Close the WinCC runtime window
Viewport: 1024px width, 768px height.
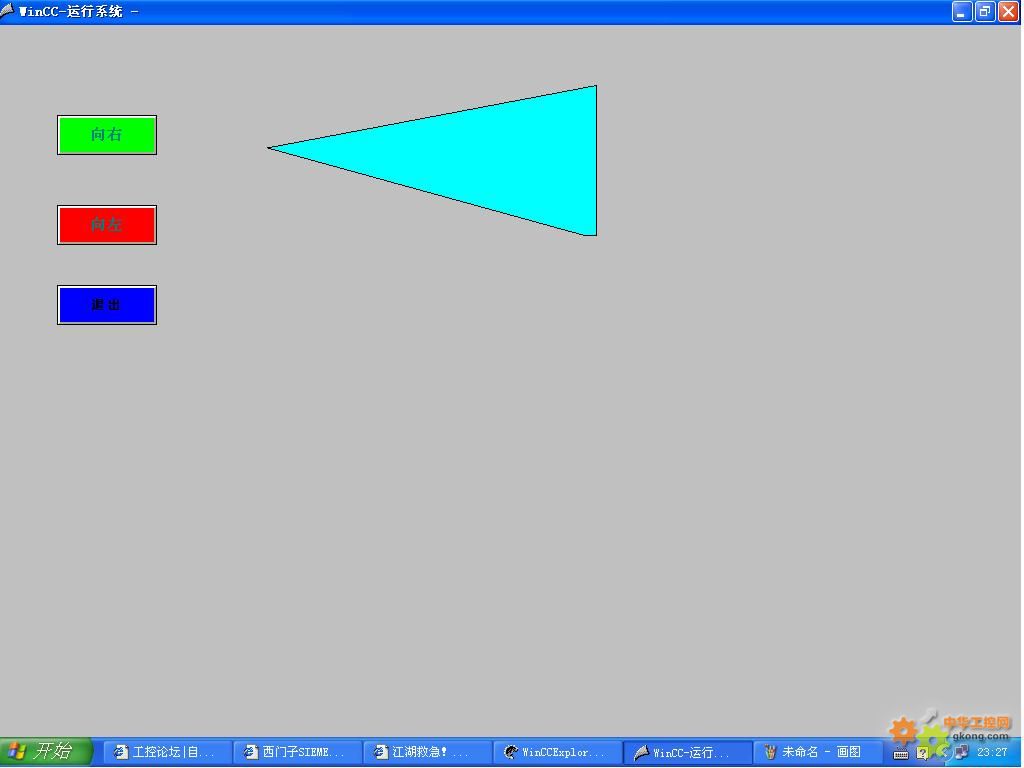click(1008, 11)
